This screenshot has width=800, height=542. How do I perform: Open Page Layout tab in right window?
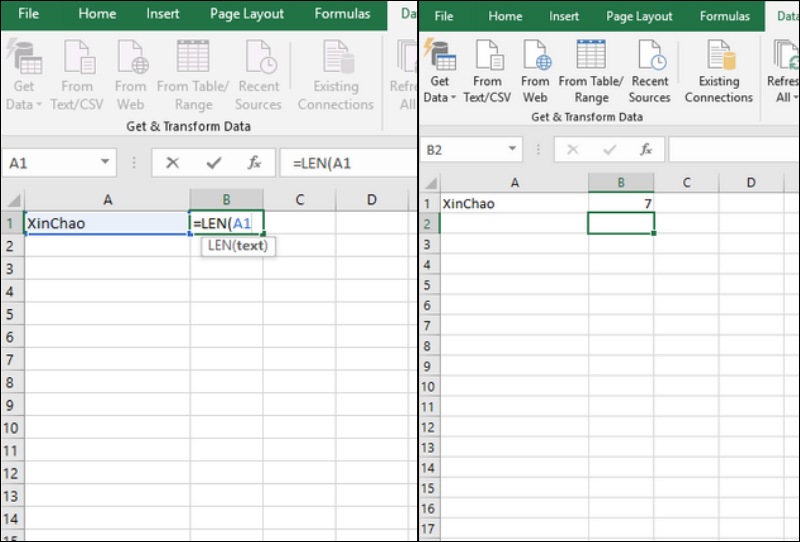click(x=639, y=16)
